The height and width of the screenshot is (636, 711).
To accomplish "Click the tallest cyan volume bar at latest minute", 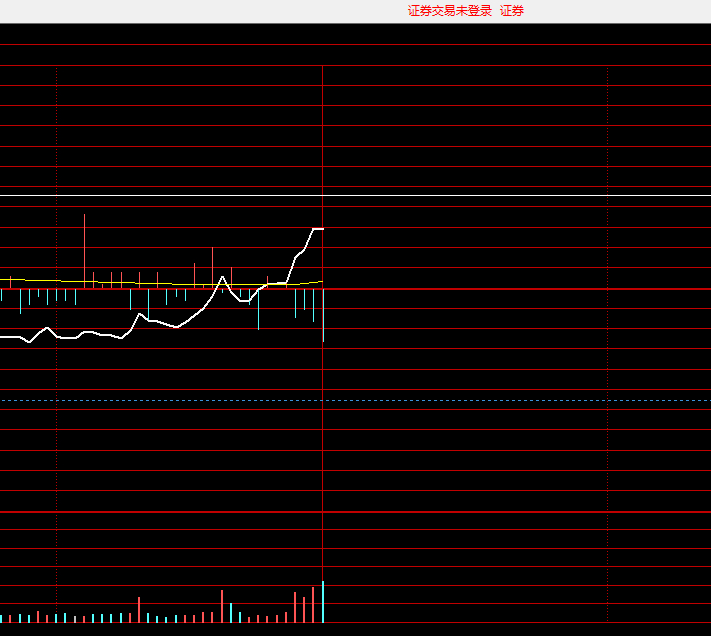I will tap(323, 602).
